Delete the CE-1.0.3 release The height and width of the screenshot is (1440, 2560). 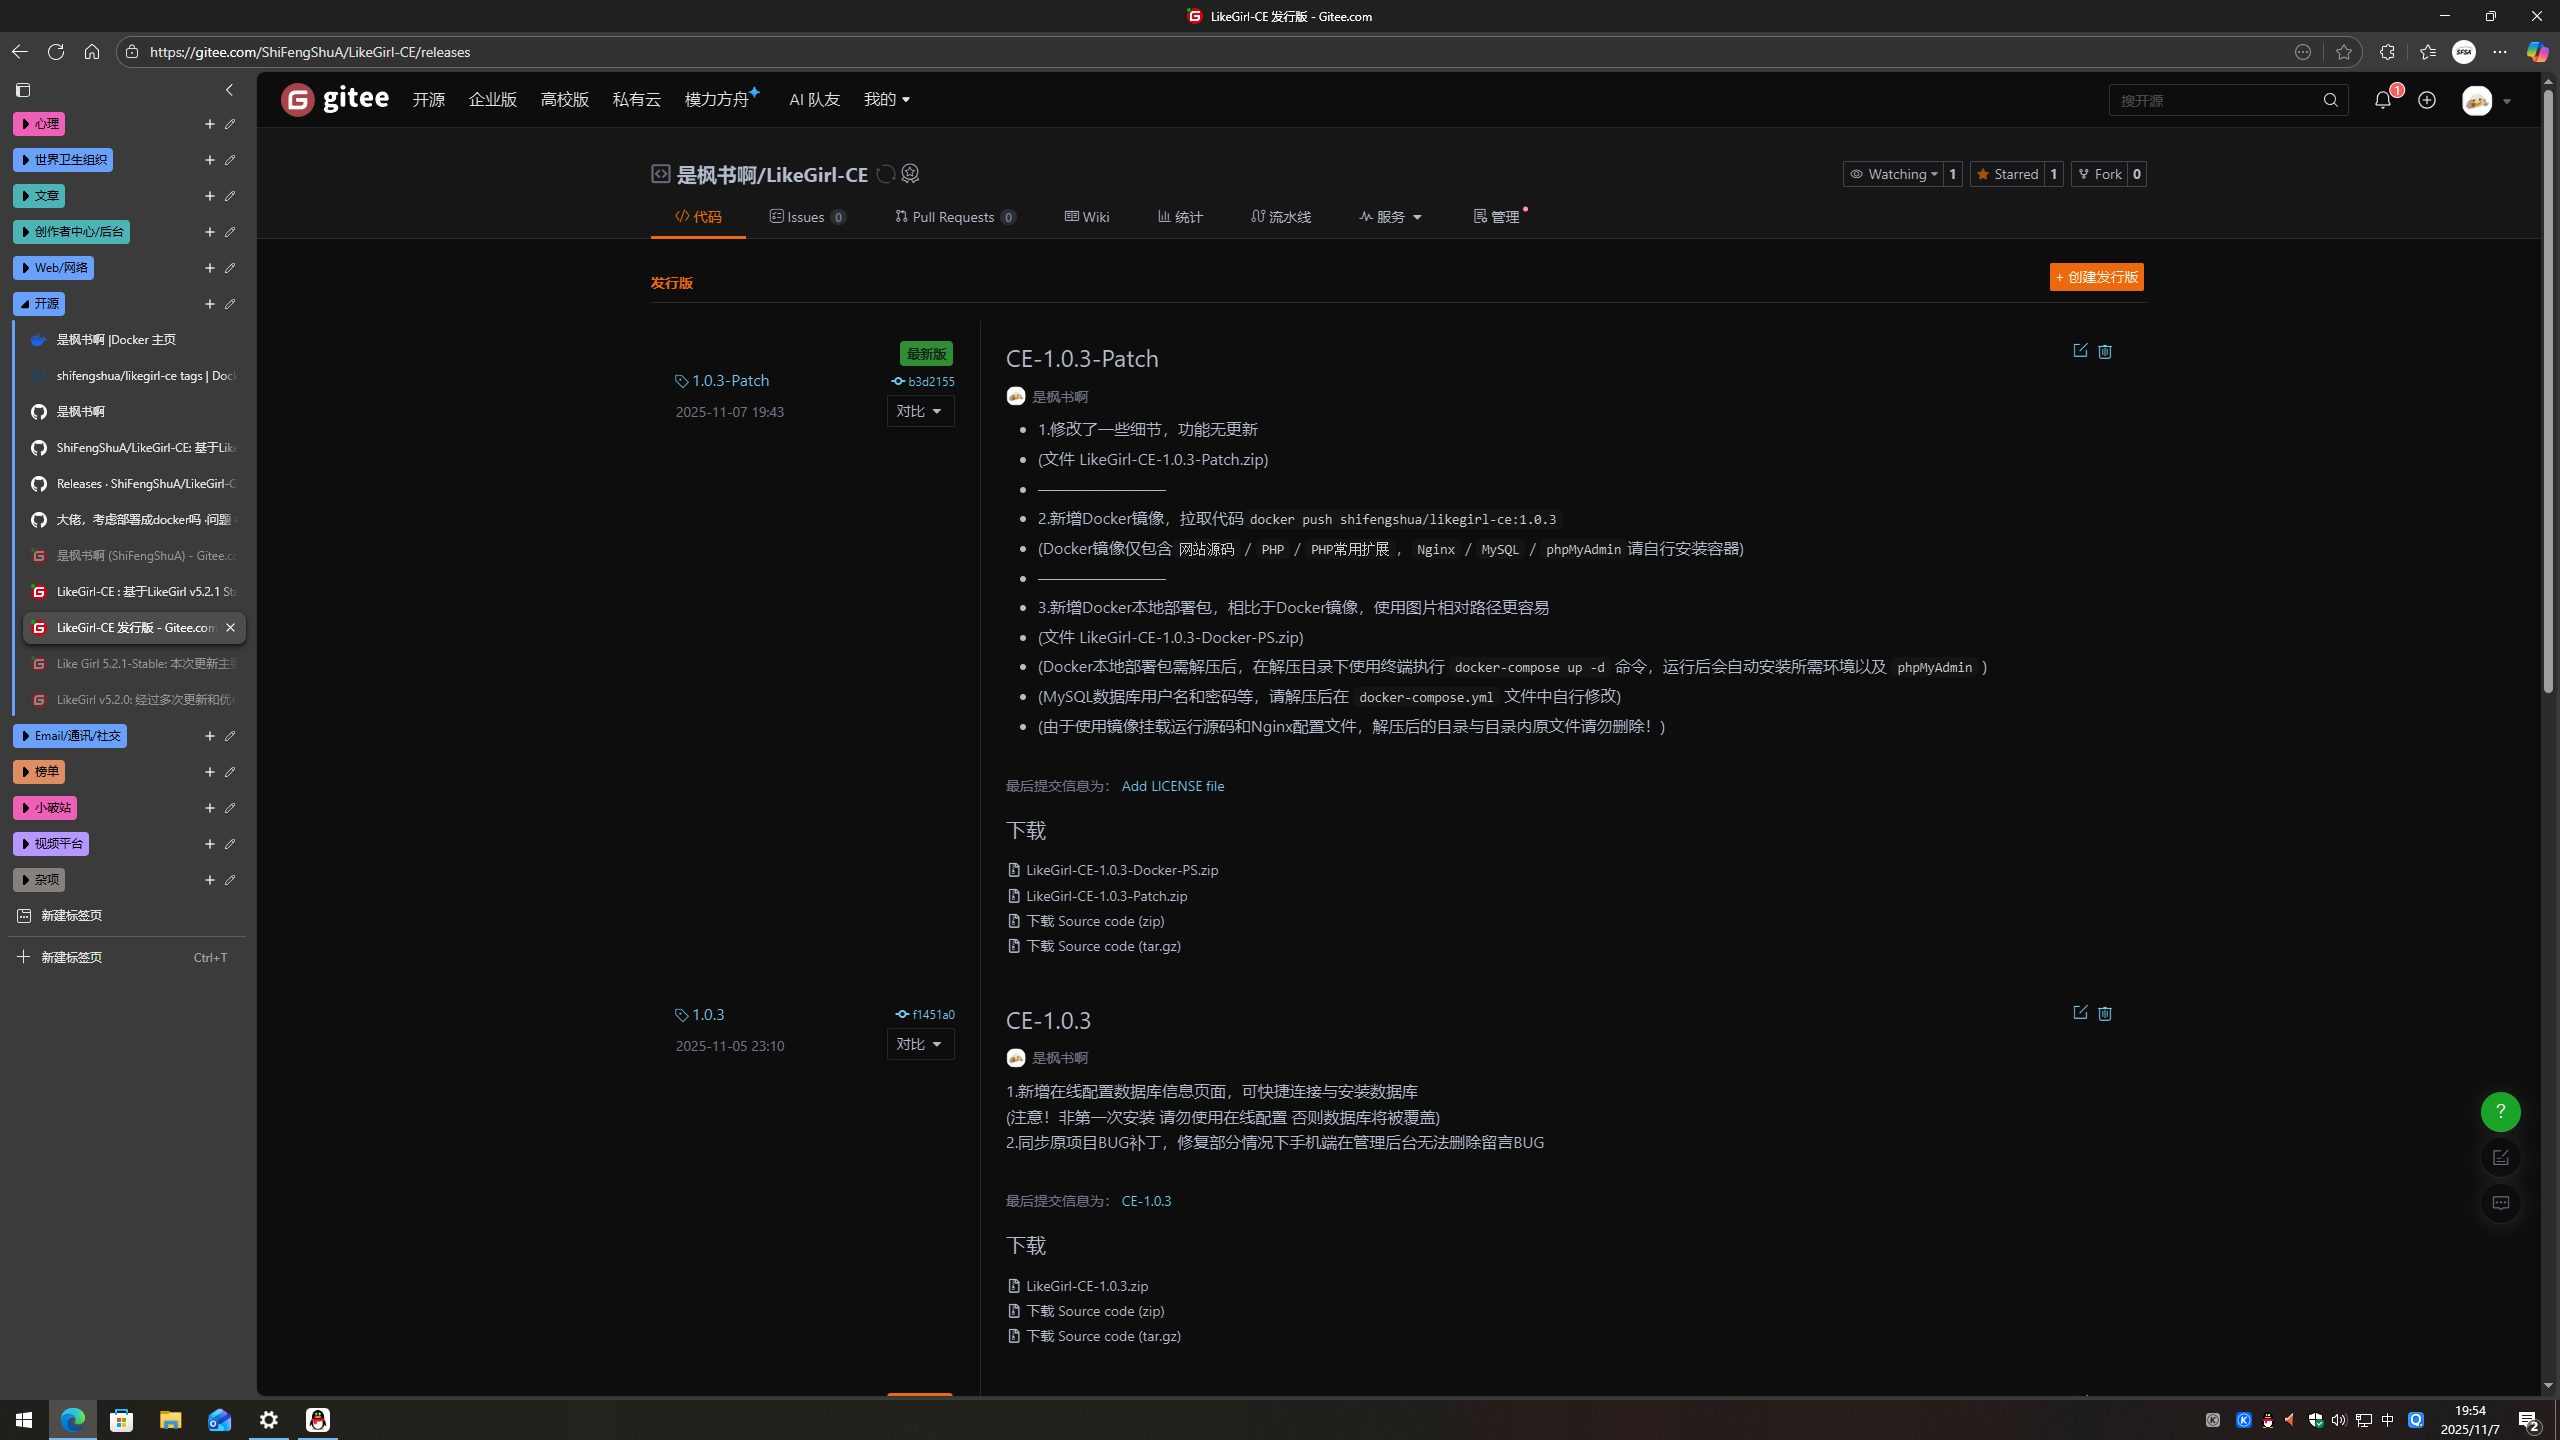[2105, 1013]
